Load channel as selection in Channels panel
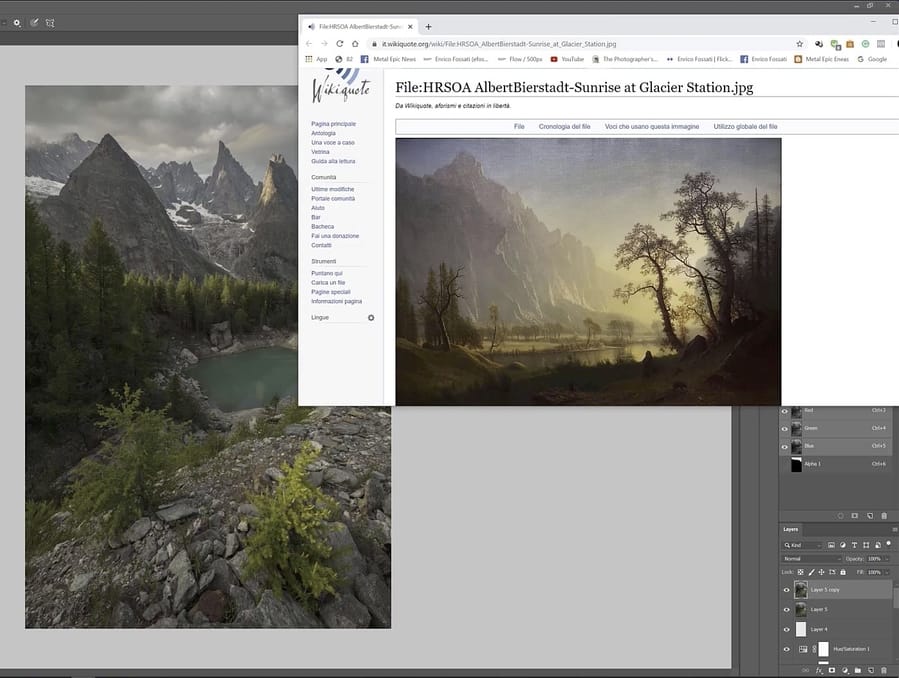 pos(841,516)
